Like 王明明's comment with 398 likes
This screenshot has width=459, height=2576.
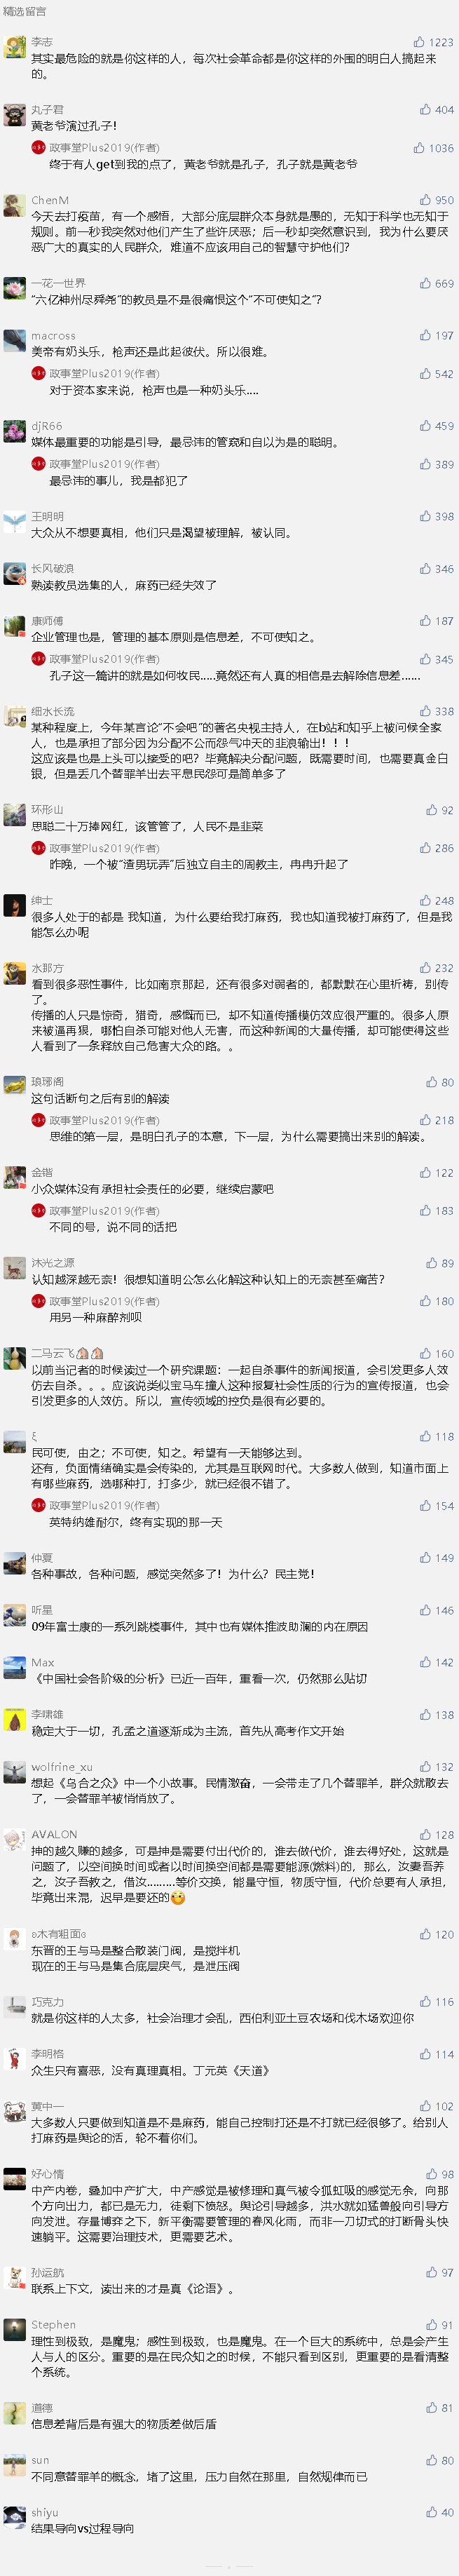[436, 517]
